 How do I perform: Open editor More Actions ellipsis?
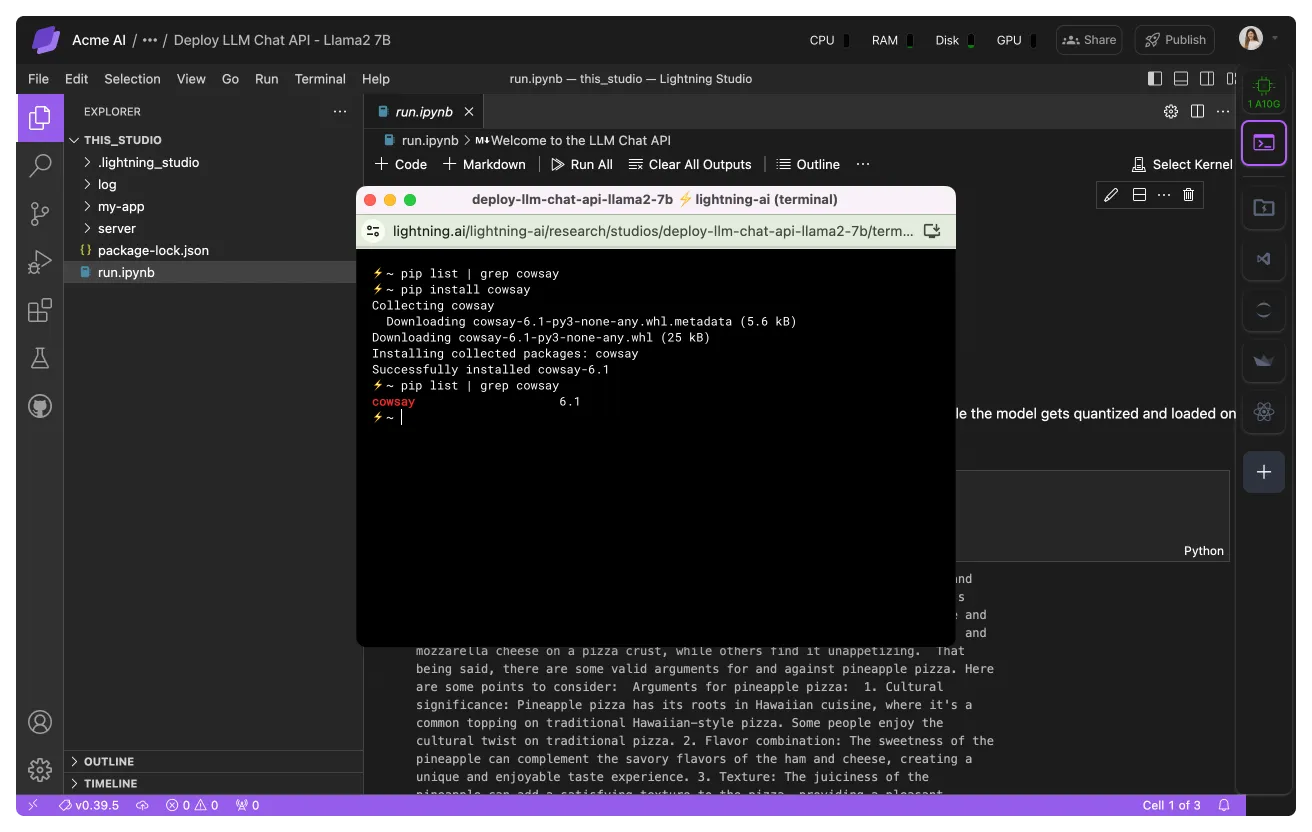(1223, 112)
